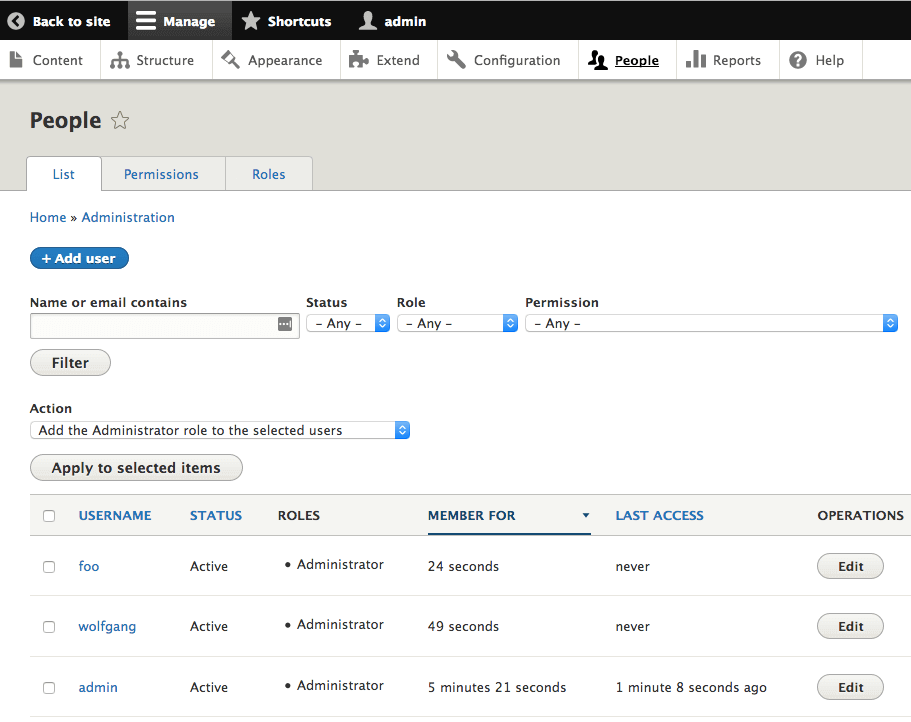Sort table by Member For column
911x722 pixels.
point(472,515)
